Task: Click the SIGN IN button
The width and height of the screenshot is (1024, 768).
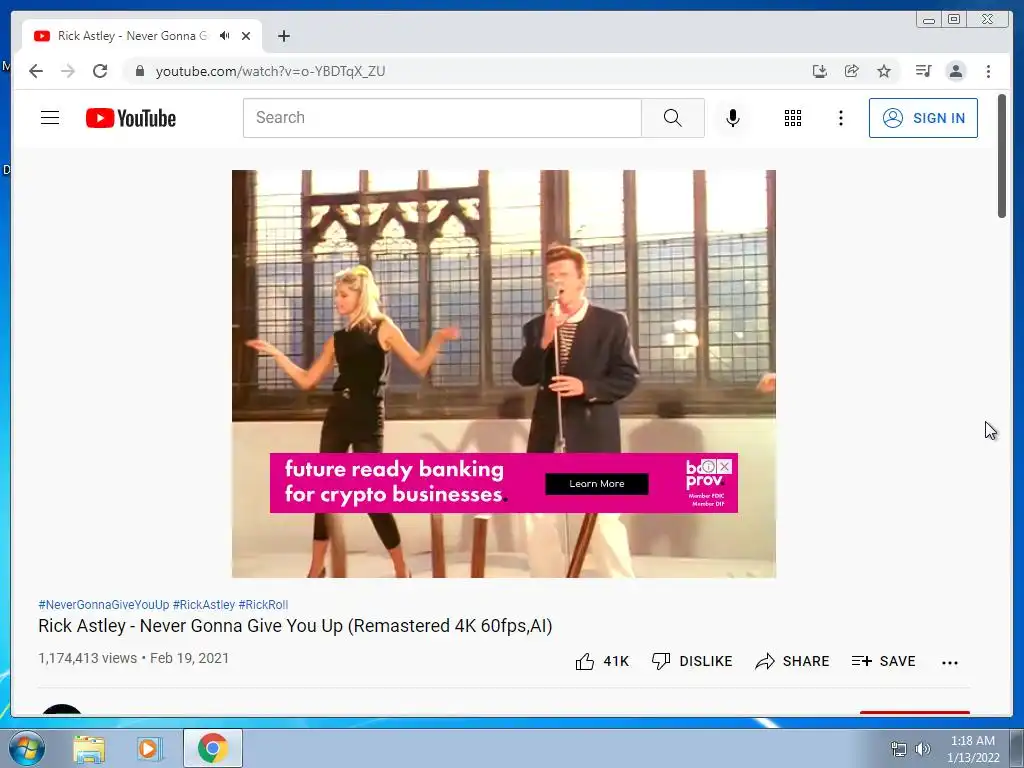Action: [x=923, y=118]
